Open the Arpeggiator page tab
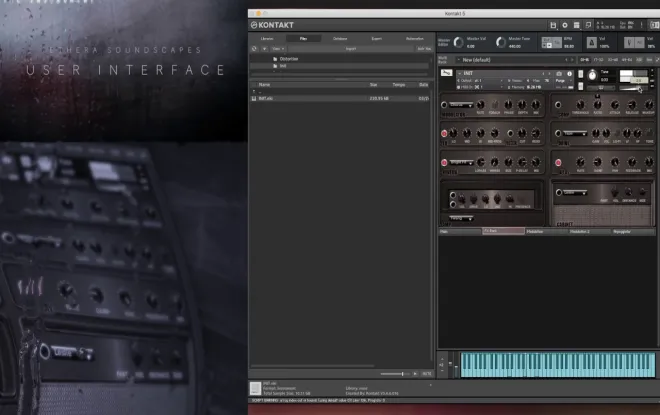Screen dimensions: 660x415 point(634,231)
